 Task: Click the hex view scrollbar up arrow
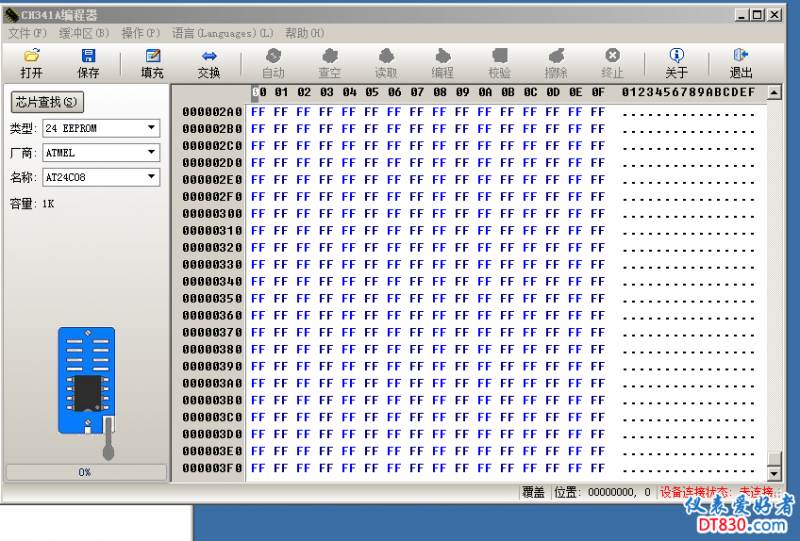click(774, 93)
